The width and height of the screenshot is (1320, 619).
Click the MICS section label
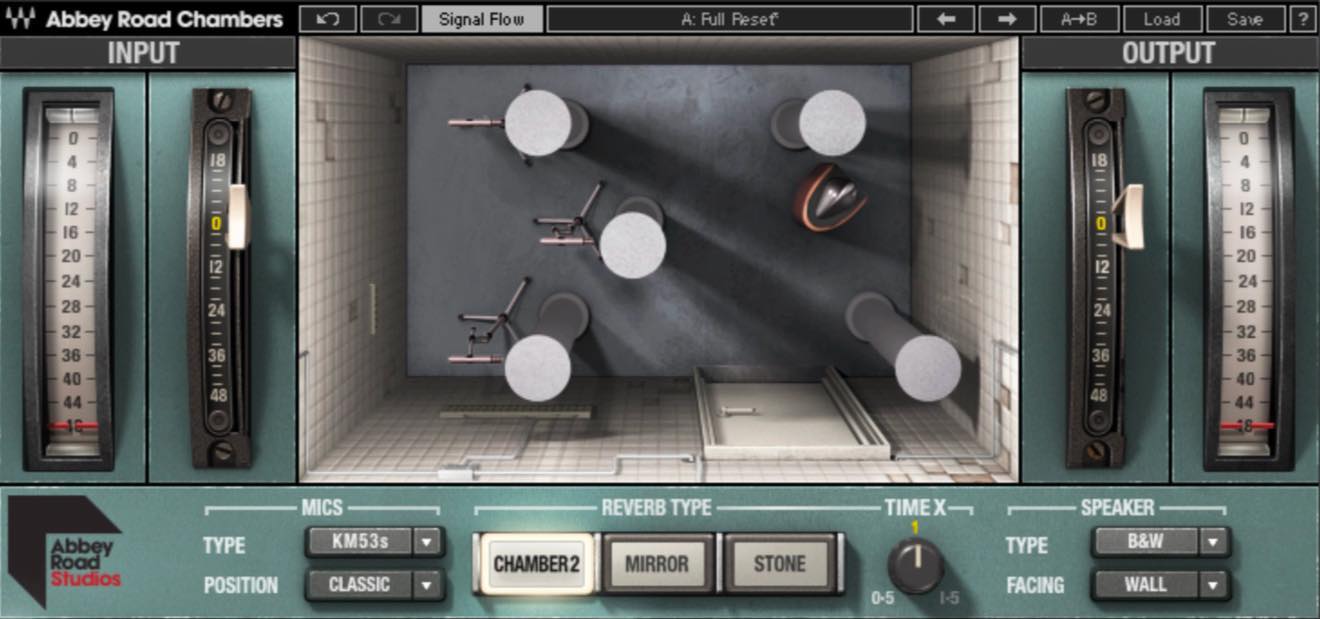[x=322, y=508]
